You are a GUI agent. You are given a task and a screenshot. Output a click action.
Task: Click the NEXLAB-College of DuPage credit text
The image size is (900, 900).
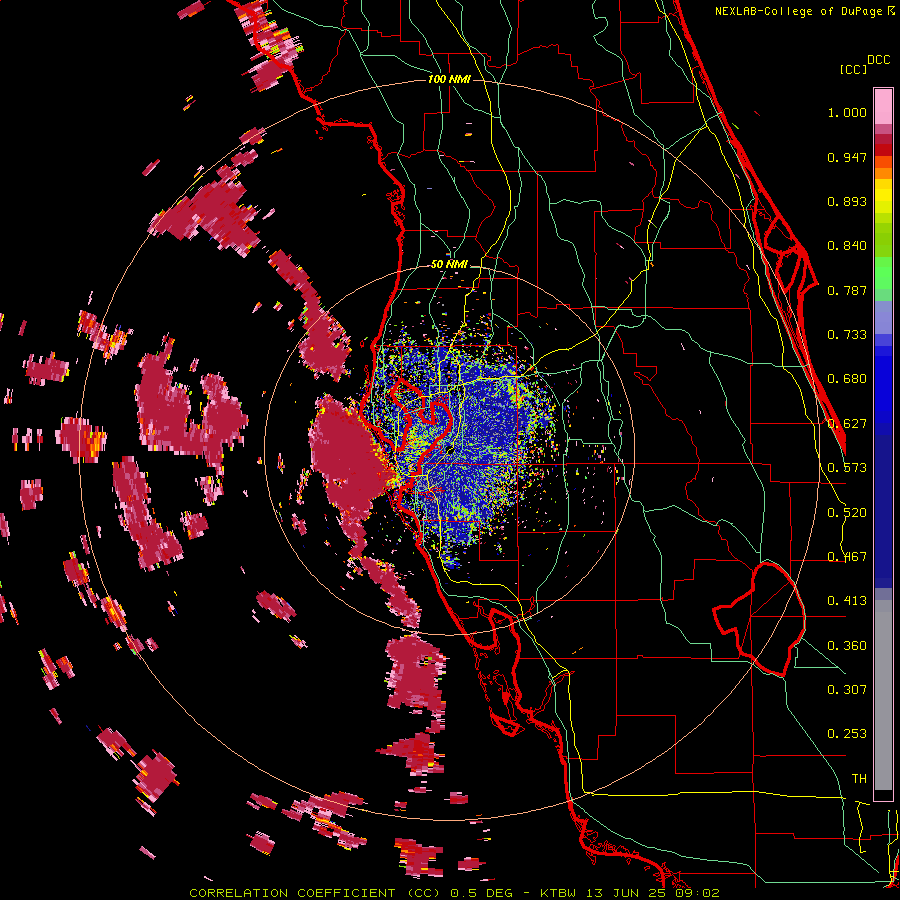800,11
